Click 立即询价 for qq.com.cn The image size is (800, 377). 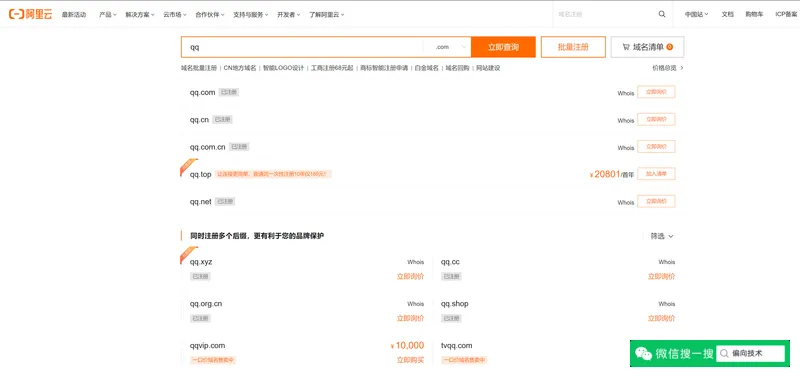click(x=656, y=147)
